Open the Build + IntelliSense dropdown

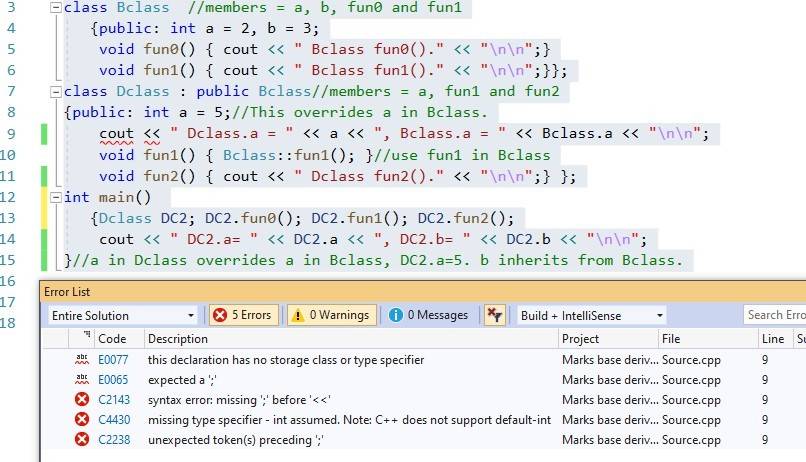(x=591, y=315)
